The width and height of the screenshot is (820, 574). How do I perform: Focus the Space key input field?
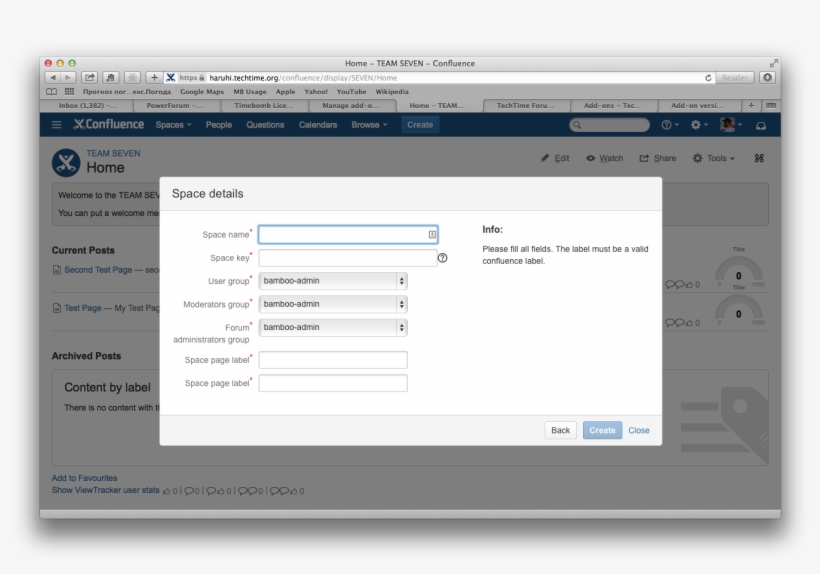coord(348,258)
